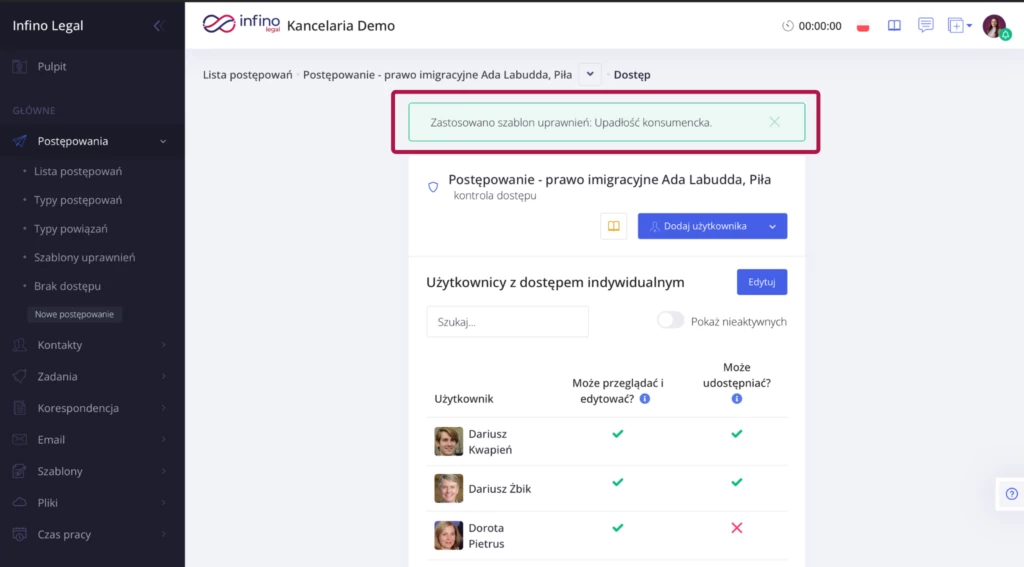Start the work timer clock icon

pos(788,26)
